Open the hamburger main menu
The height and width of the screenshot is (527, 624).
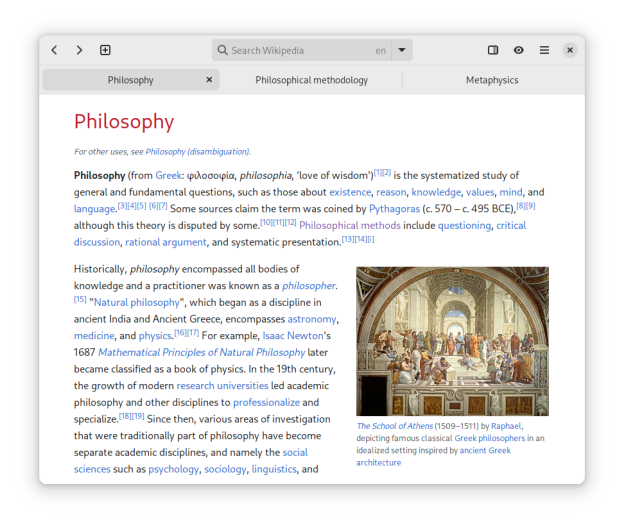(x=544, y=50)
